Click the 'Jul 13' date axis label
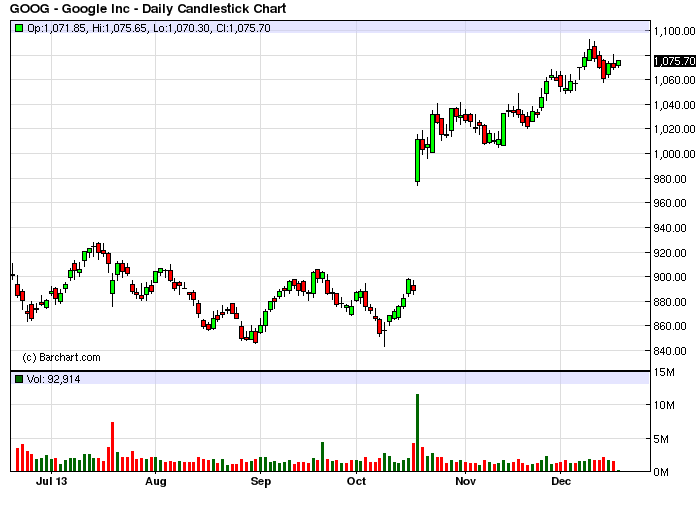The width and height of the screenshot is (700, 512). (52, 482)
